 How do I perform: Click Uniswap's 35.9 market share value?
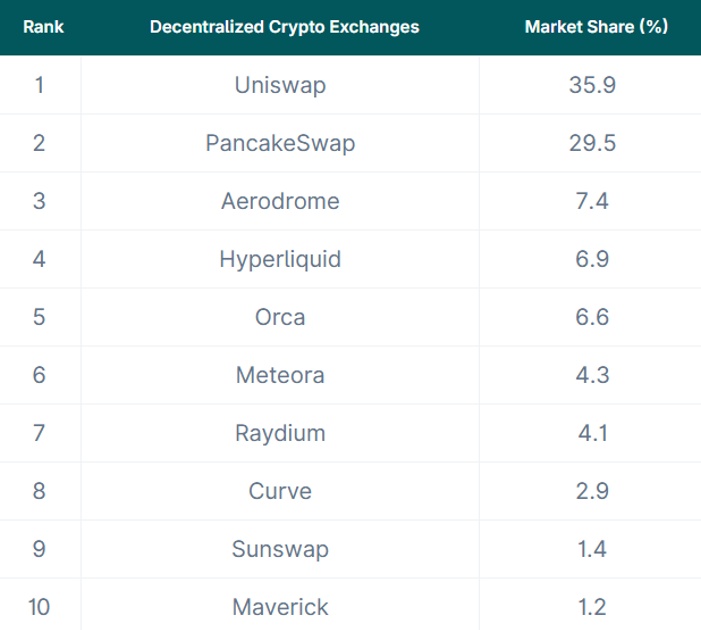(x=592, y=85)
